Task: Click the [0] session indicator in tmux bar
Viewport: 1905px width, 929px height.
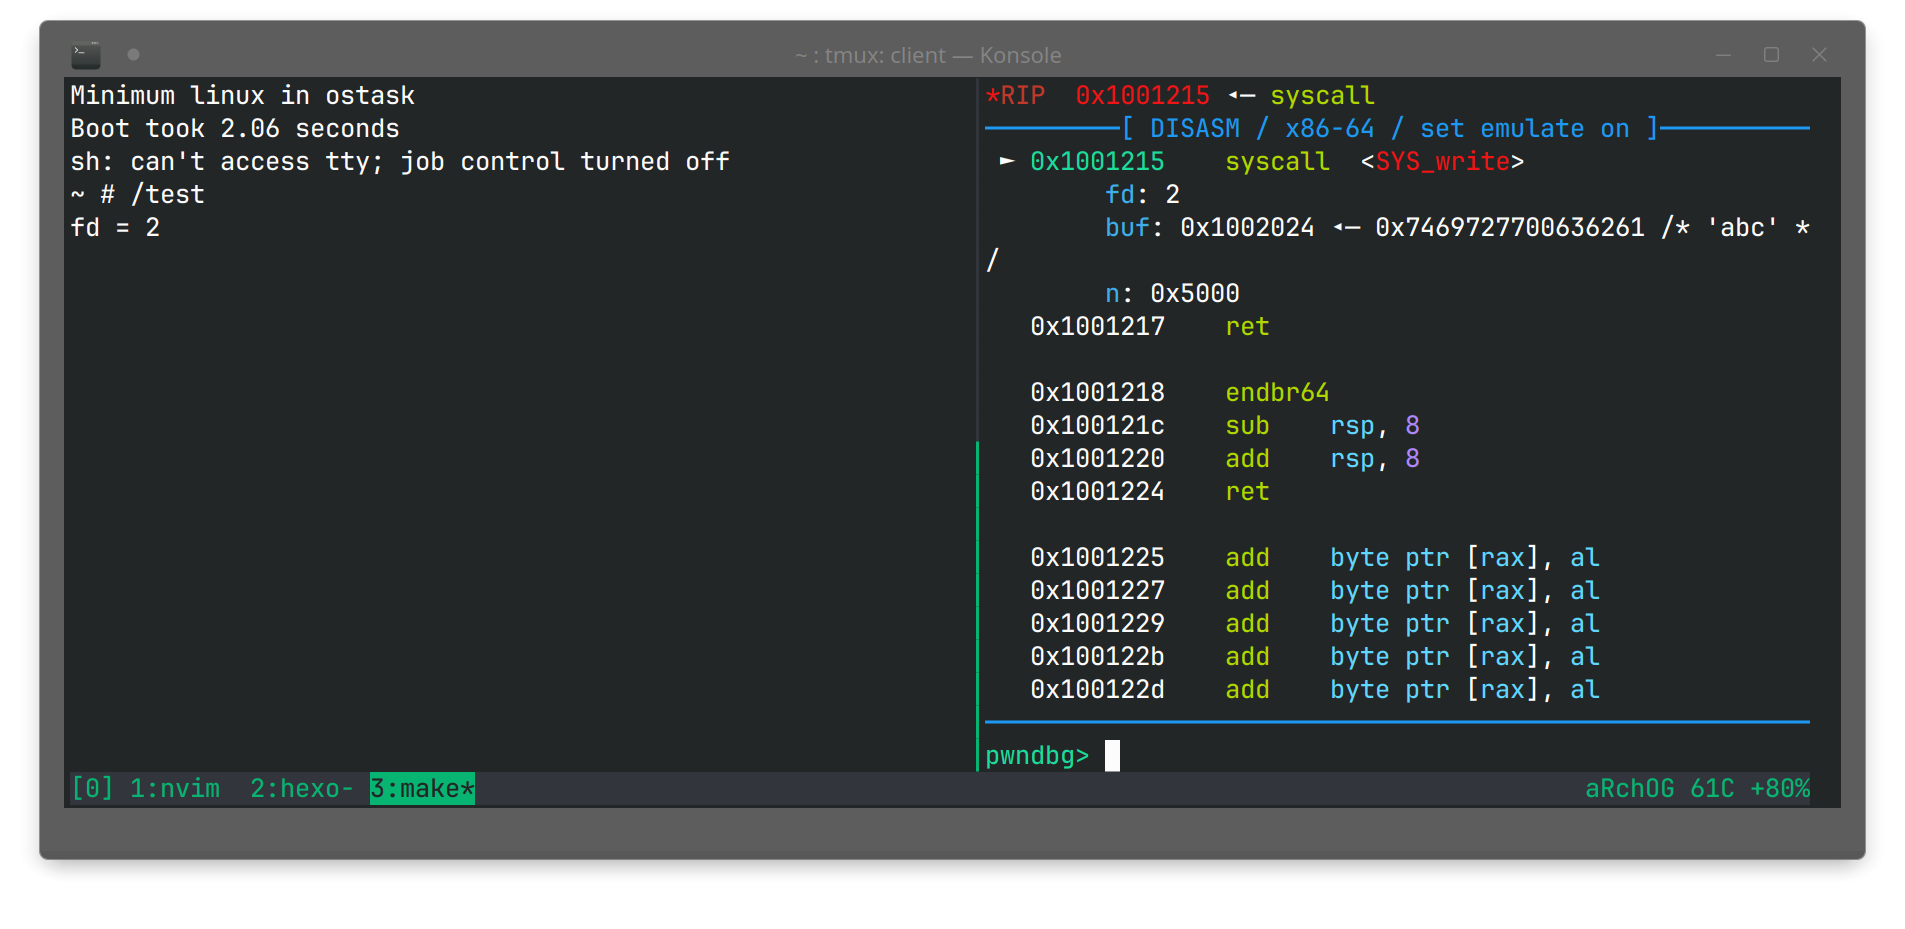Action: click(x=91, y=788)
